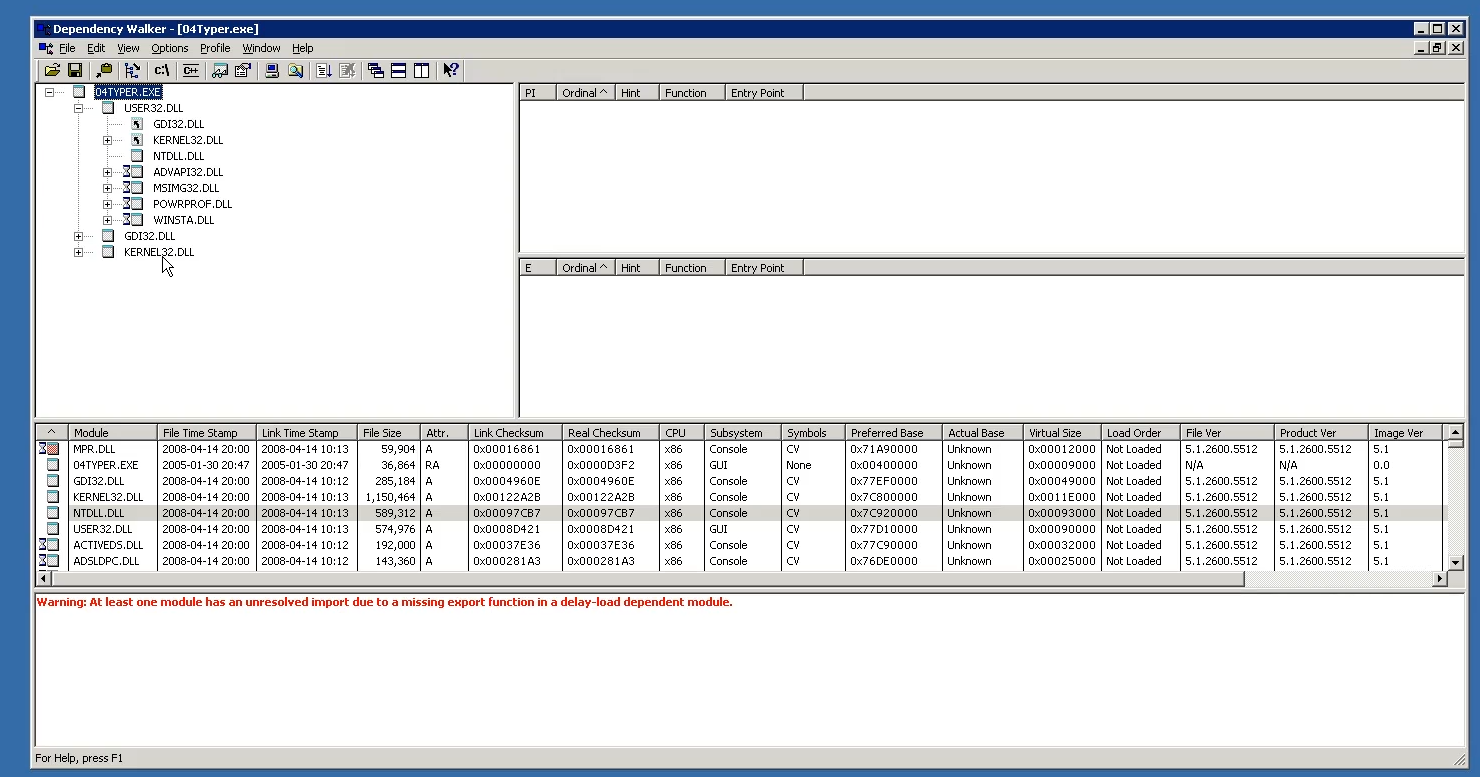Click module icon beside GDI32.DLL under USER32.DLL
This screenshot has width=1480, height=777.
click(x=137, y=124)
